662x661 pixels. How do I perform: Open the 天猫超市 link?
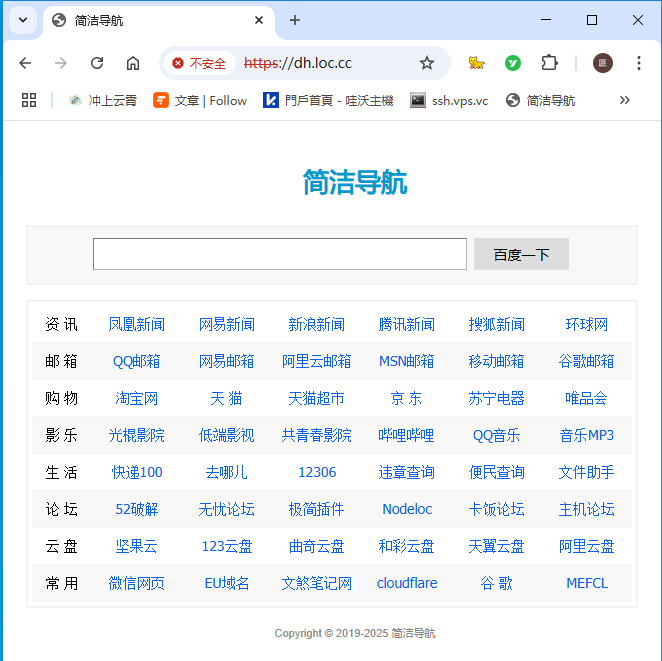(317, 398)
